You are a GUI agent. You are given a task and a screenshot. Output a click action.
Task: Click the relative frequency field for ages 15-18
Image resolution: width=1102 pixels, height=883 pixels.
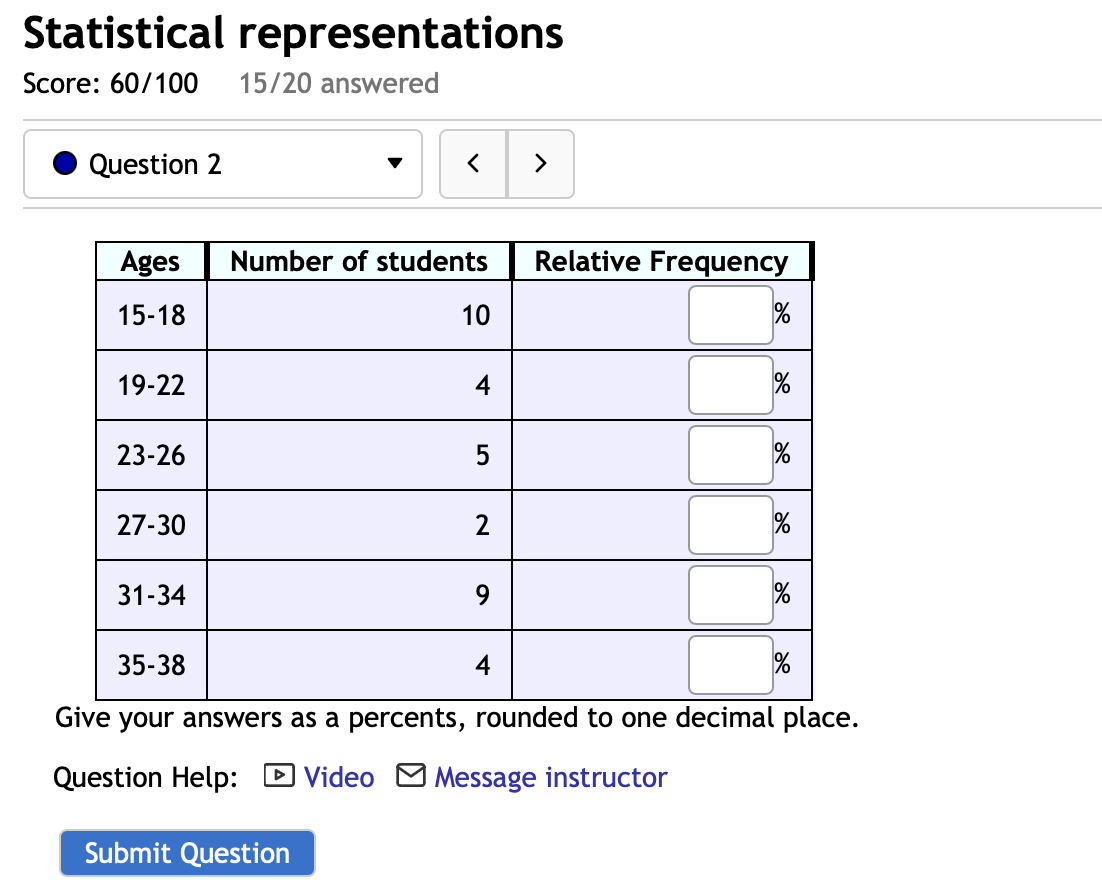click(730, 314)
